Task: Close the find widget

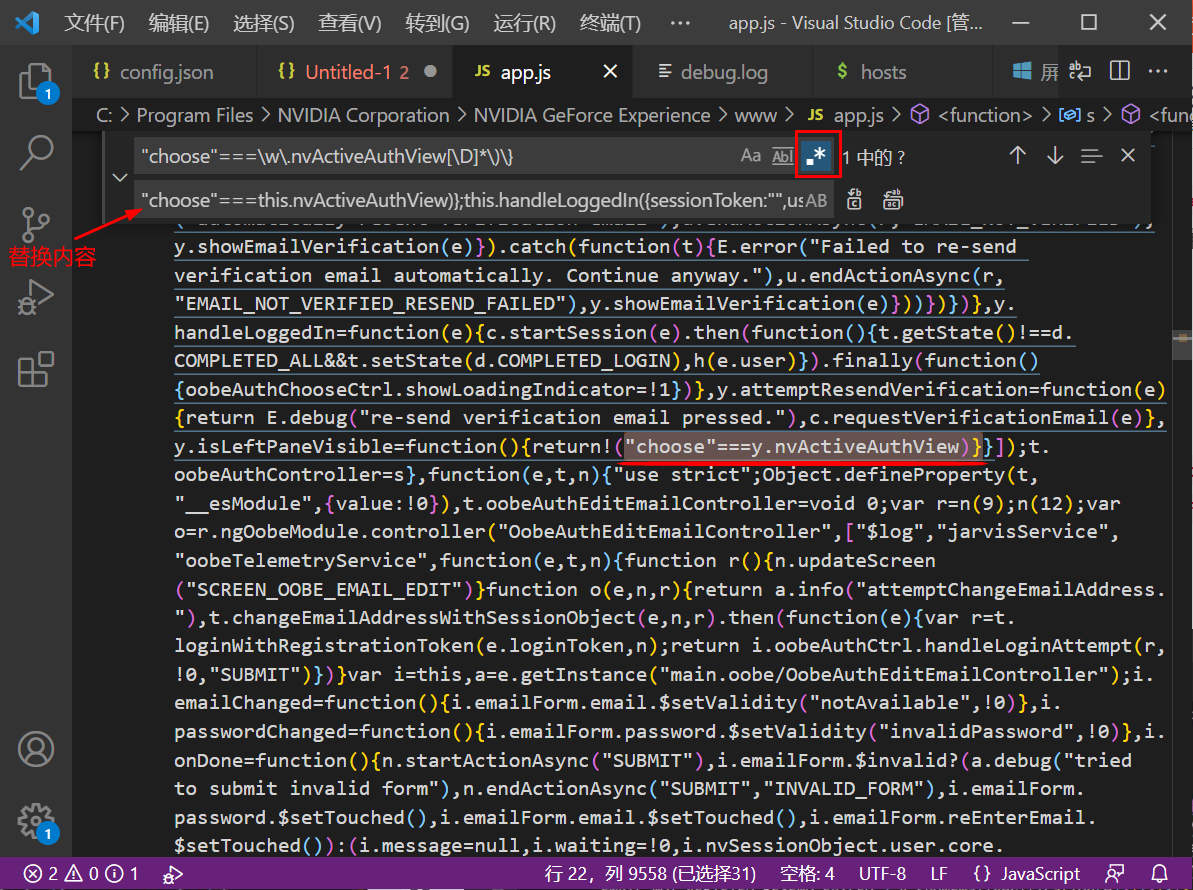Action: 1128,156
